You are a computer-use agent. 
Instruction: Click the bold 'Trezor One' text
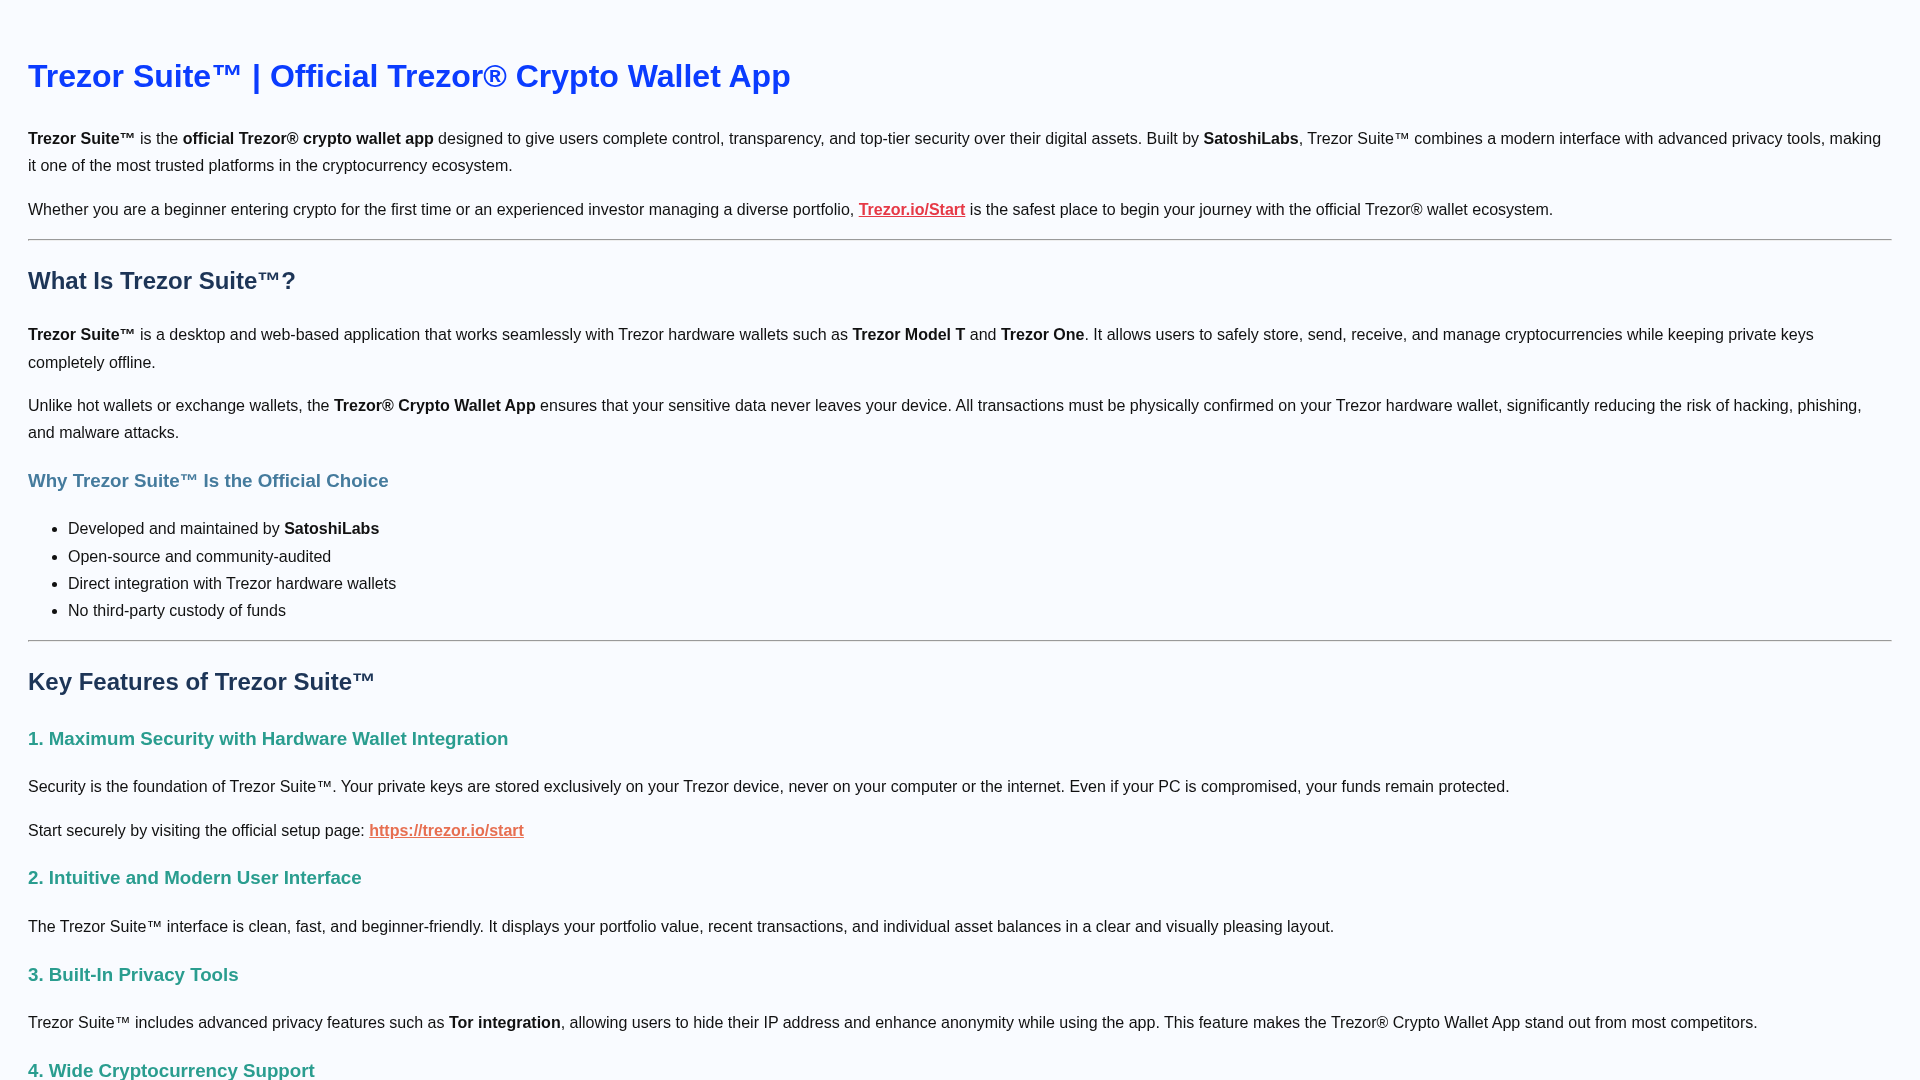point(1042,335)
